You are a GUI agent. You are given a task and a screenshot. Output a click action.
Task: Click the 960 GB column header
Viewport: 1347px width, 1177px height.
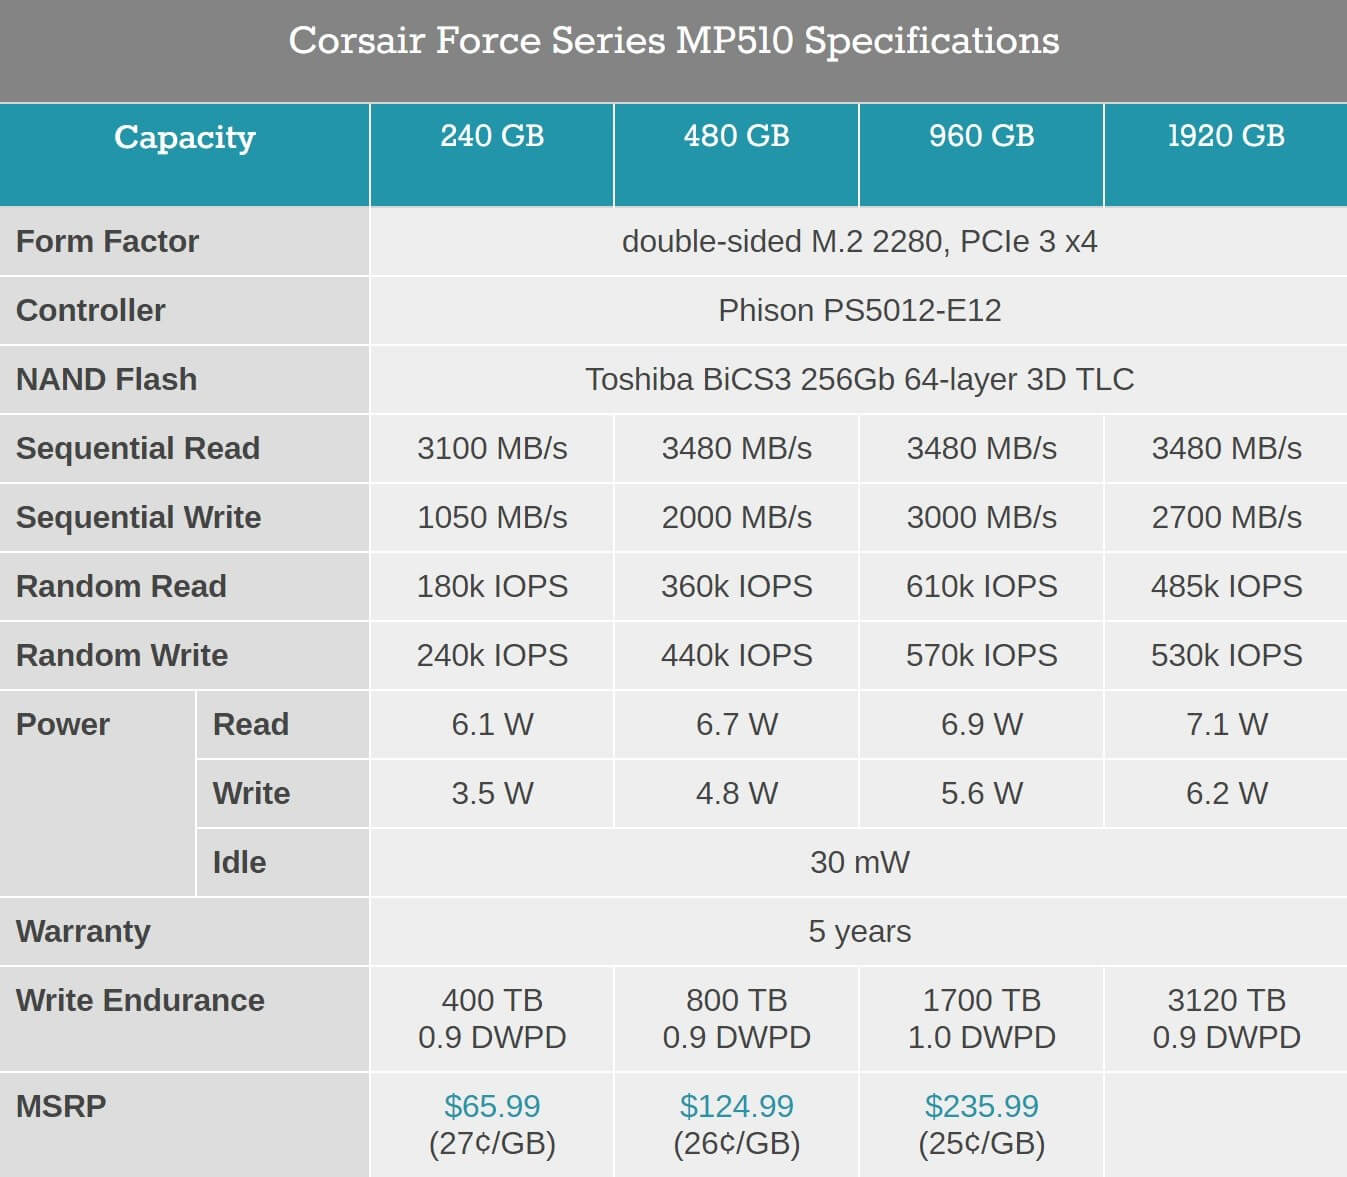coord(981,136)
